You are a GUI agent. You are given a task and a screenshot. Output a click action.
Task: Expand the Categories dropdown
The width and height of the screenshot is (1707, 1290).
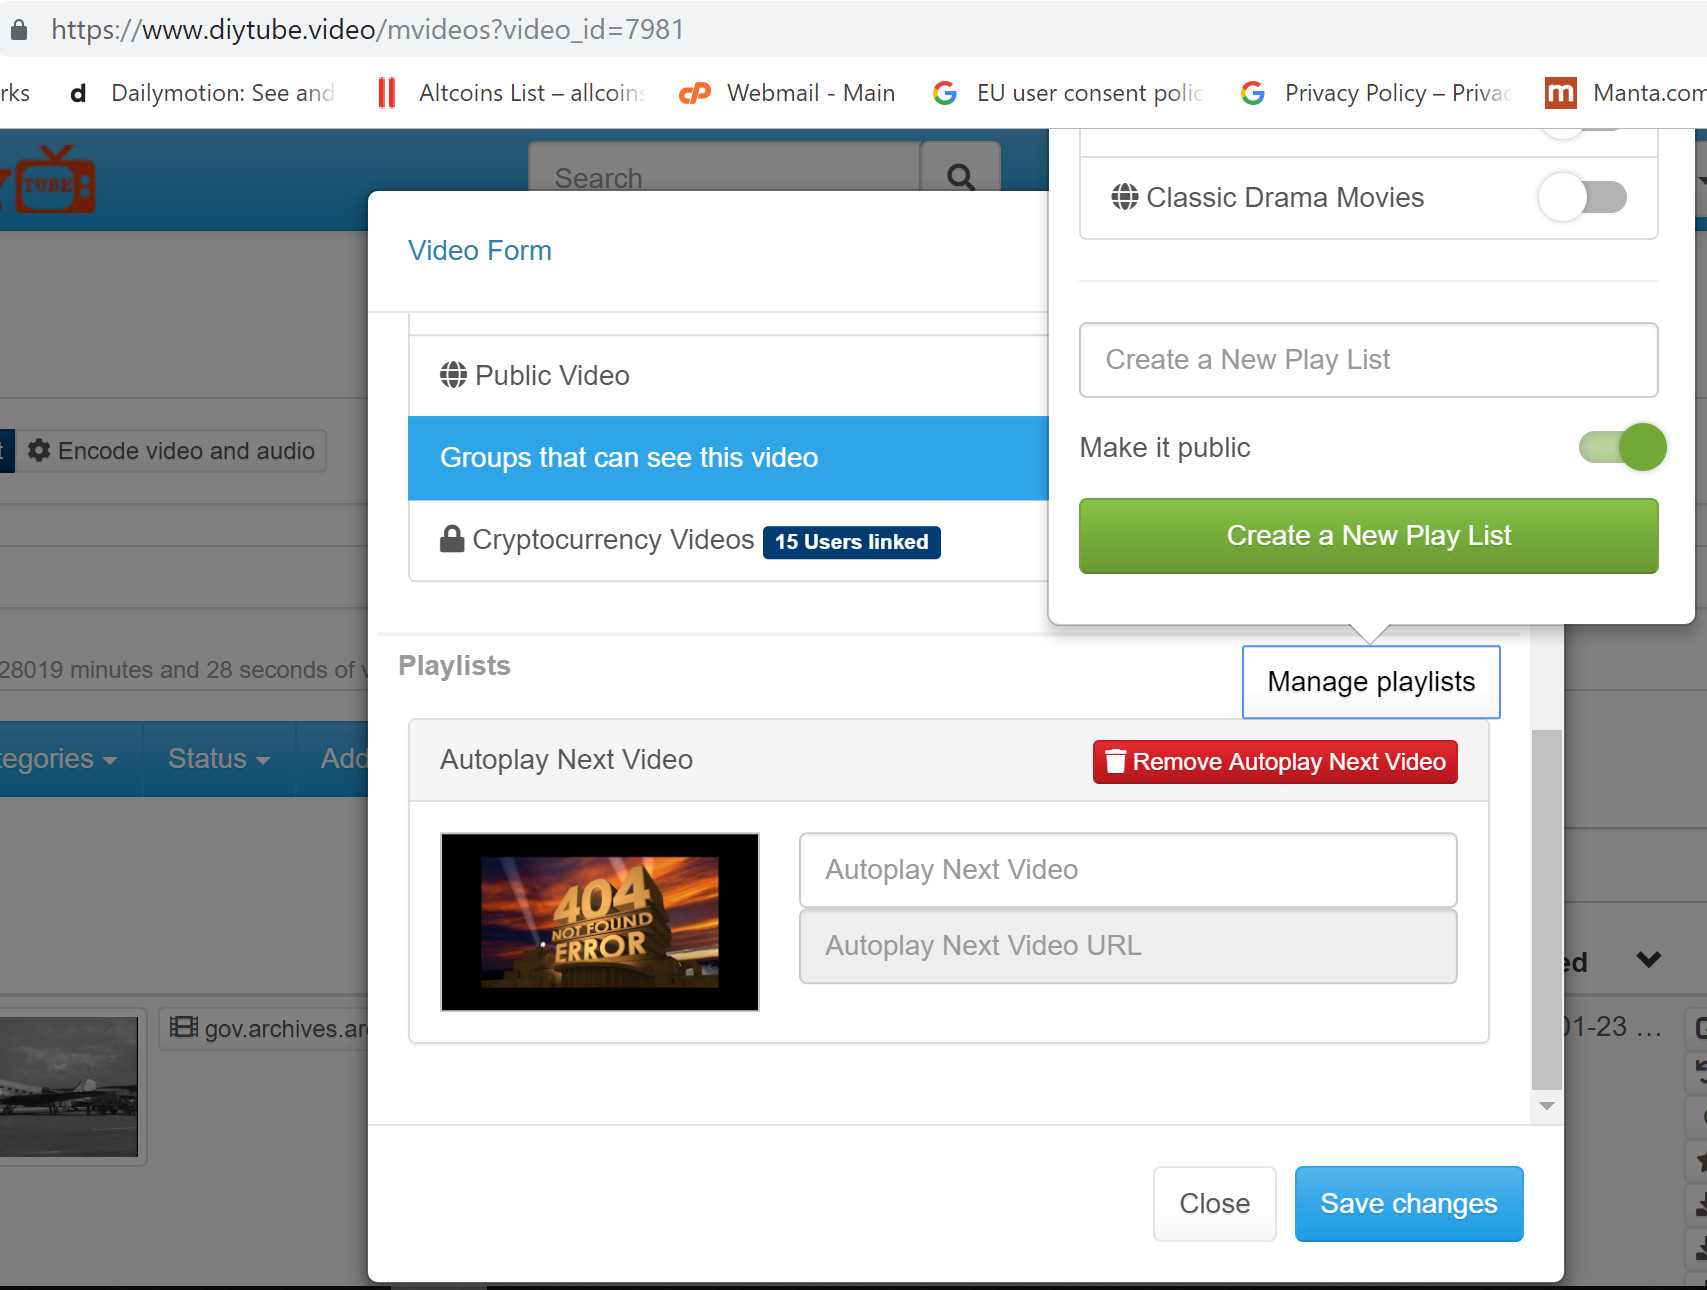tap(60, 759)
